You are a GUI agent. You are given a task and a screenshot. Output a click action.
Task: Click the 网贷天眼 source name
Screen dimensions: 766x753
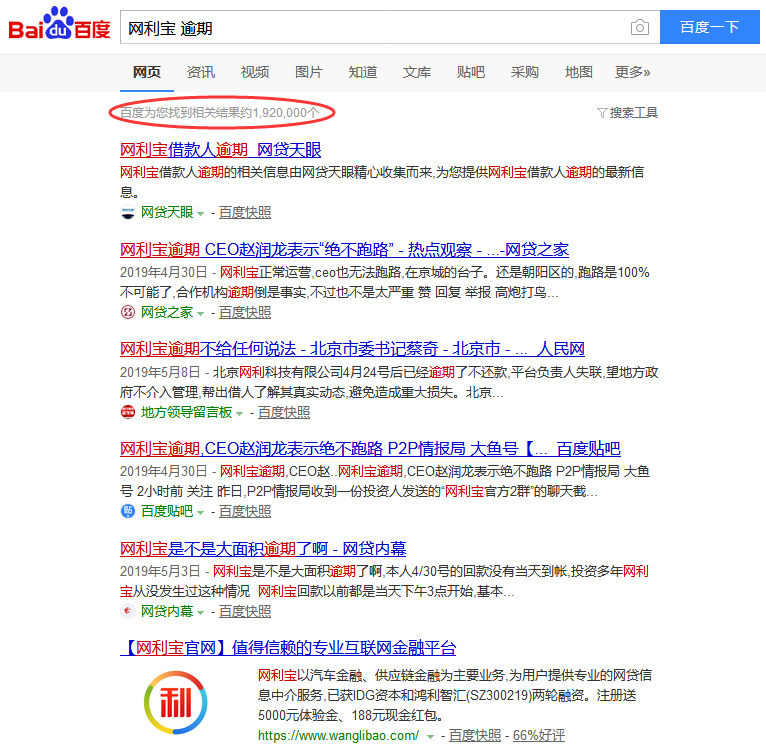pyautogui.click(x=167, y=213)
